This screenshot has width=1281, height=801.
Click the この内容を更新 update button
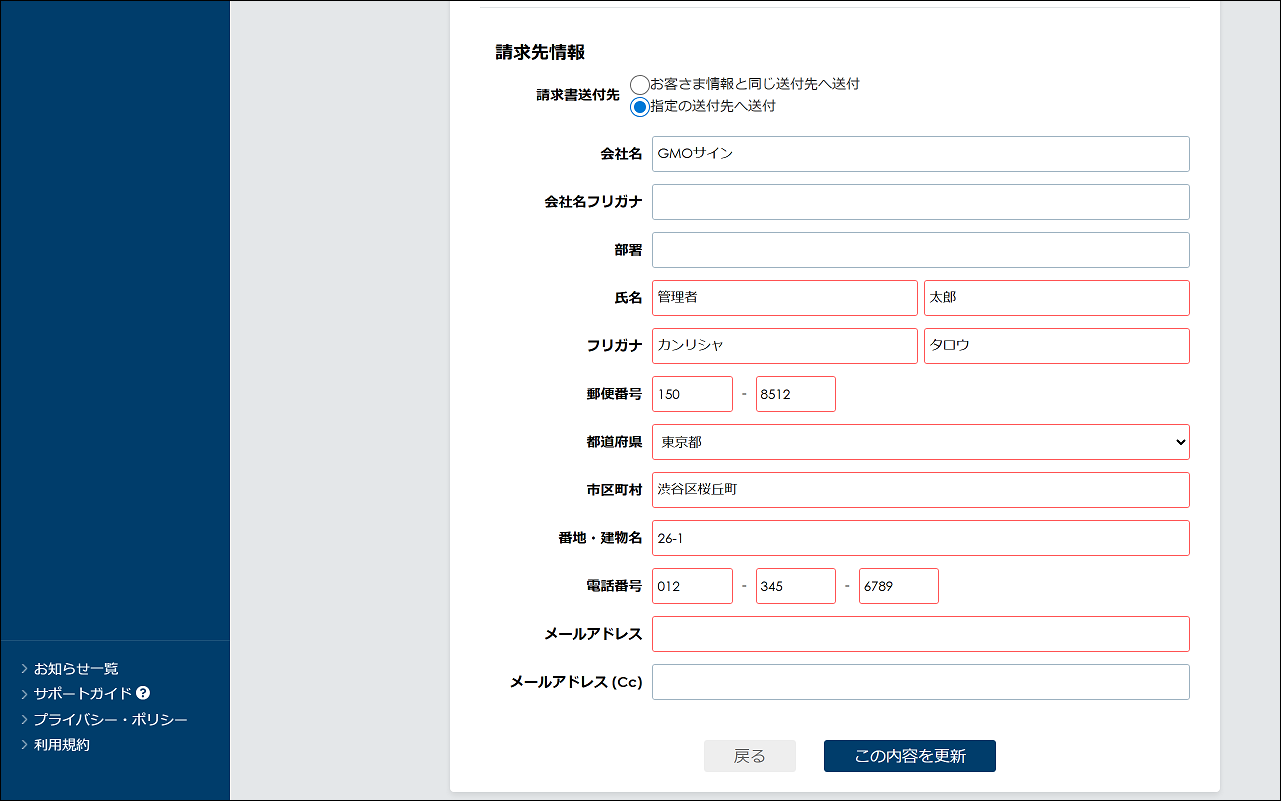(x=909, y=756)
